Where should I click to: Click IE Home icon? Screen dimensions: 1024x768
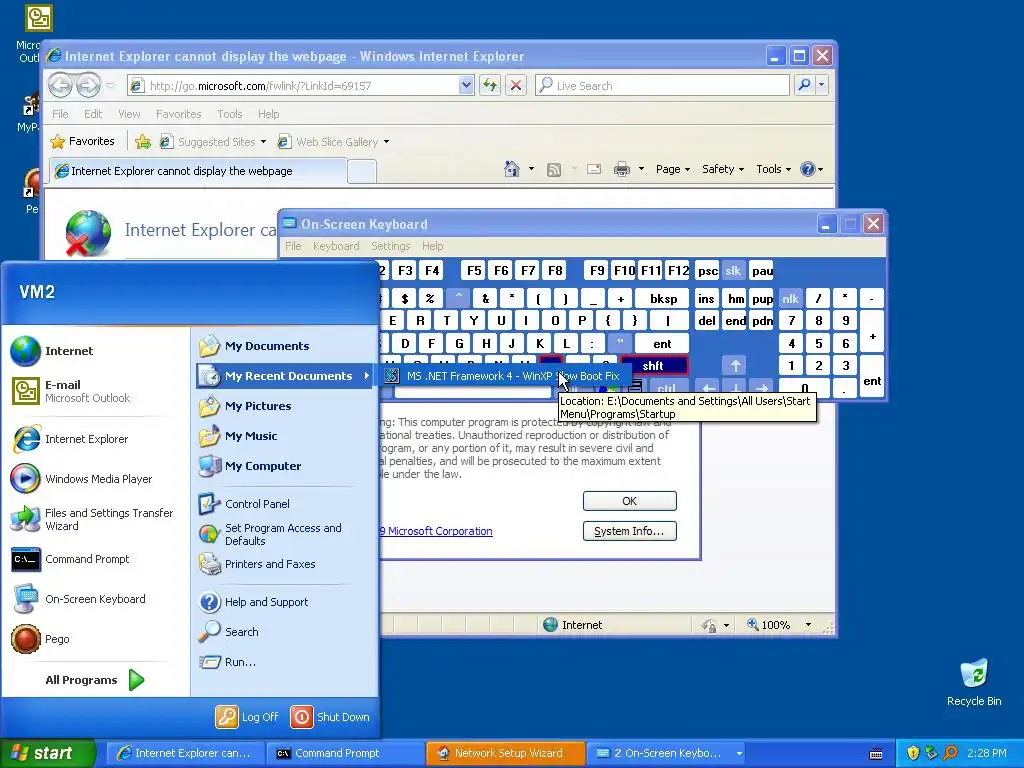pyautogui.click(x=512, y=169)
